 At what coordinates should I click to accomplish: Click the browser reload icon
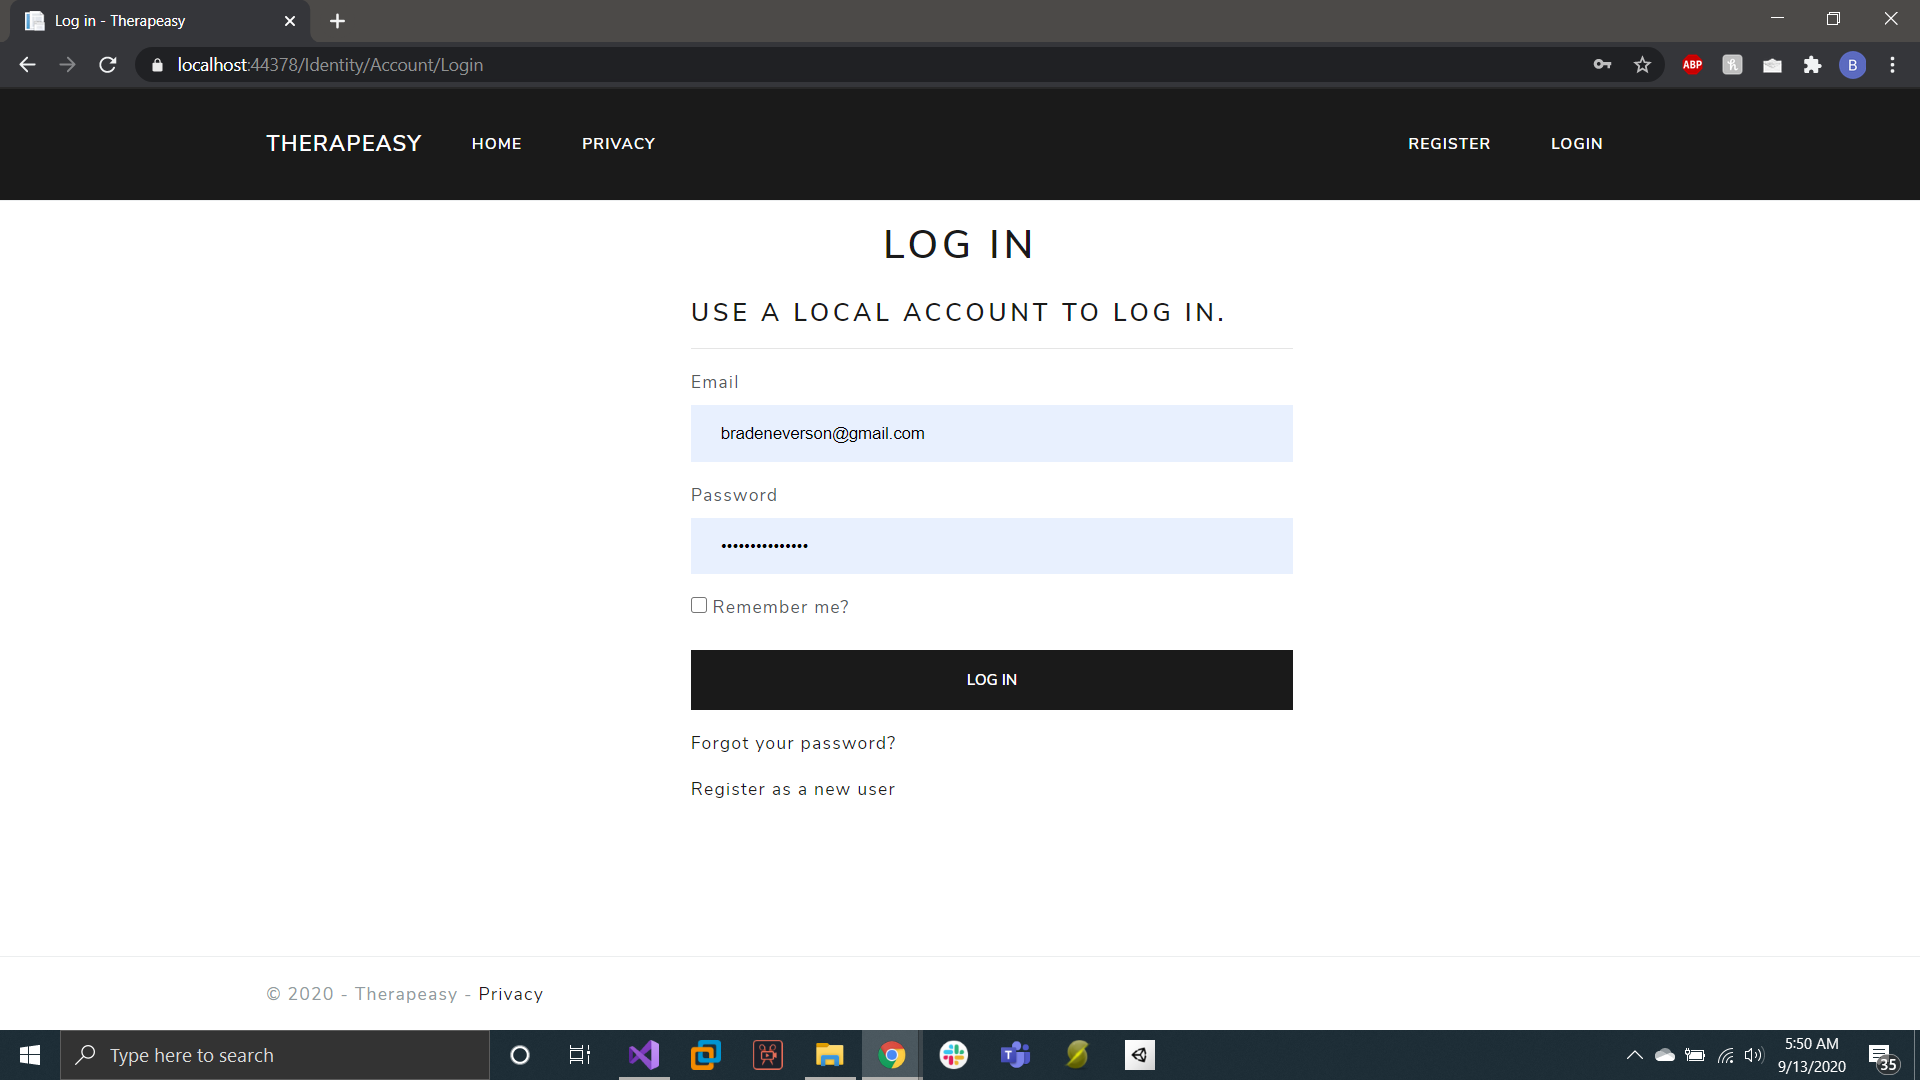coord(108,65)
